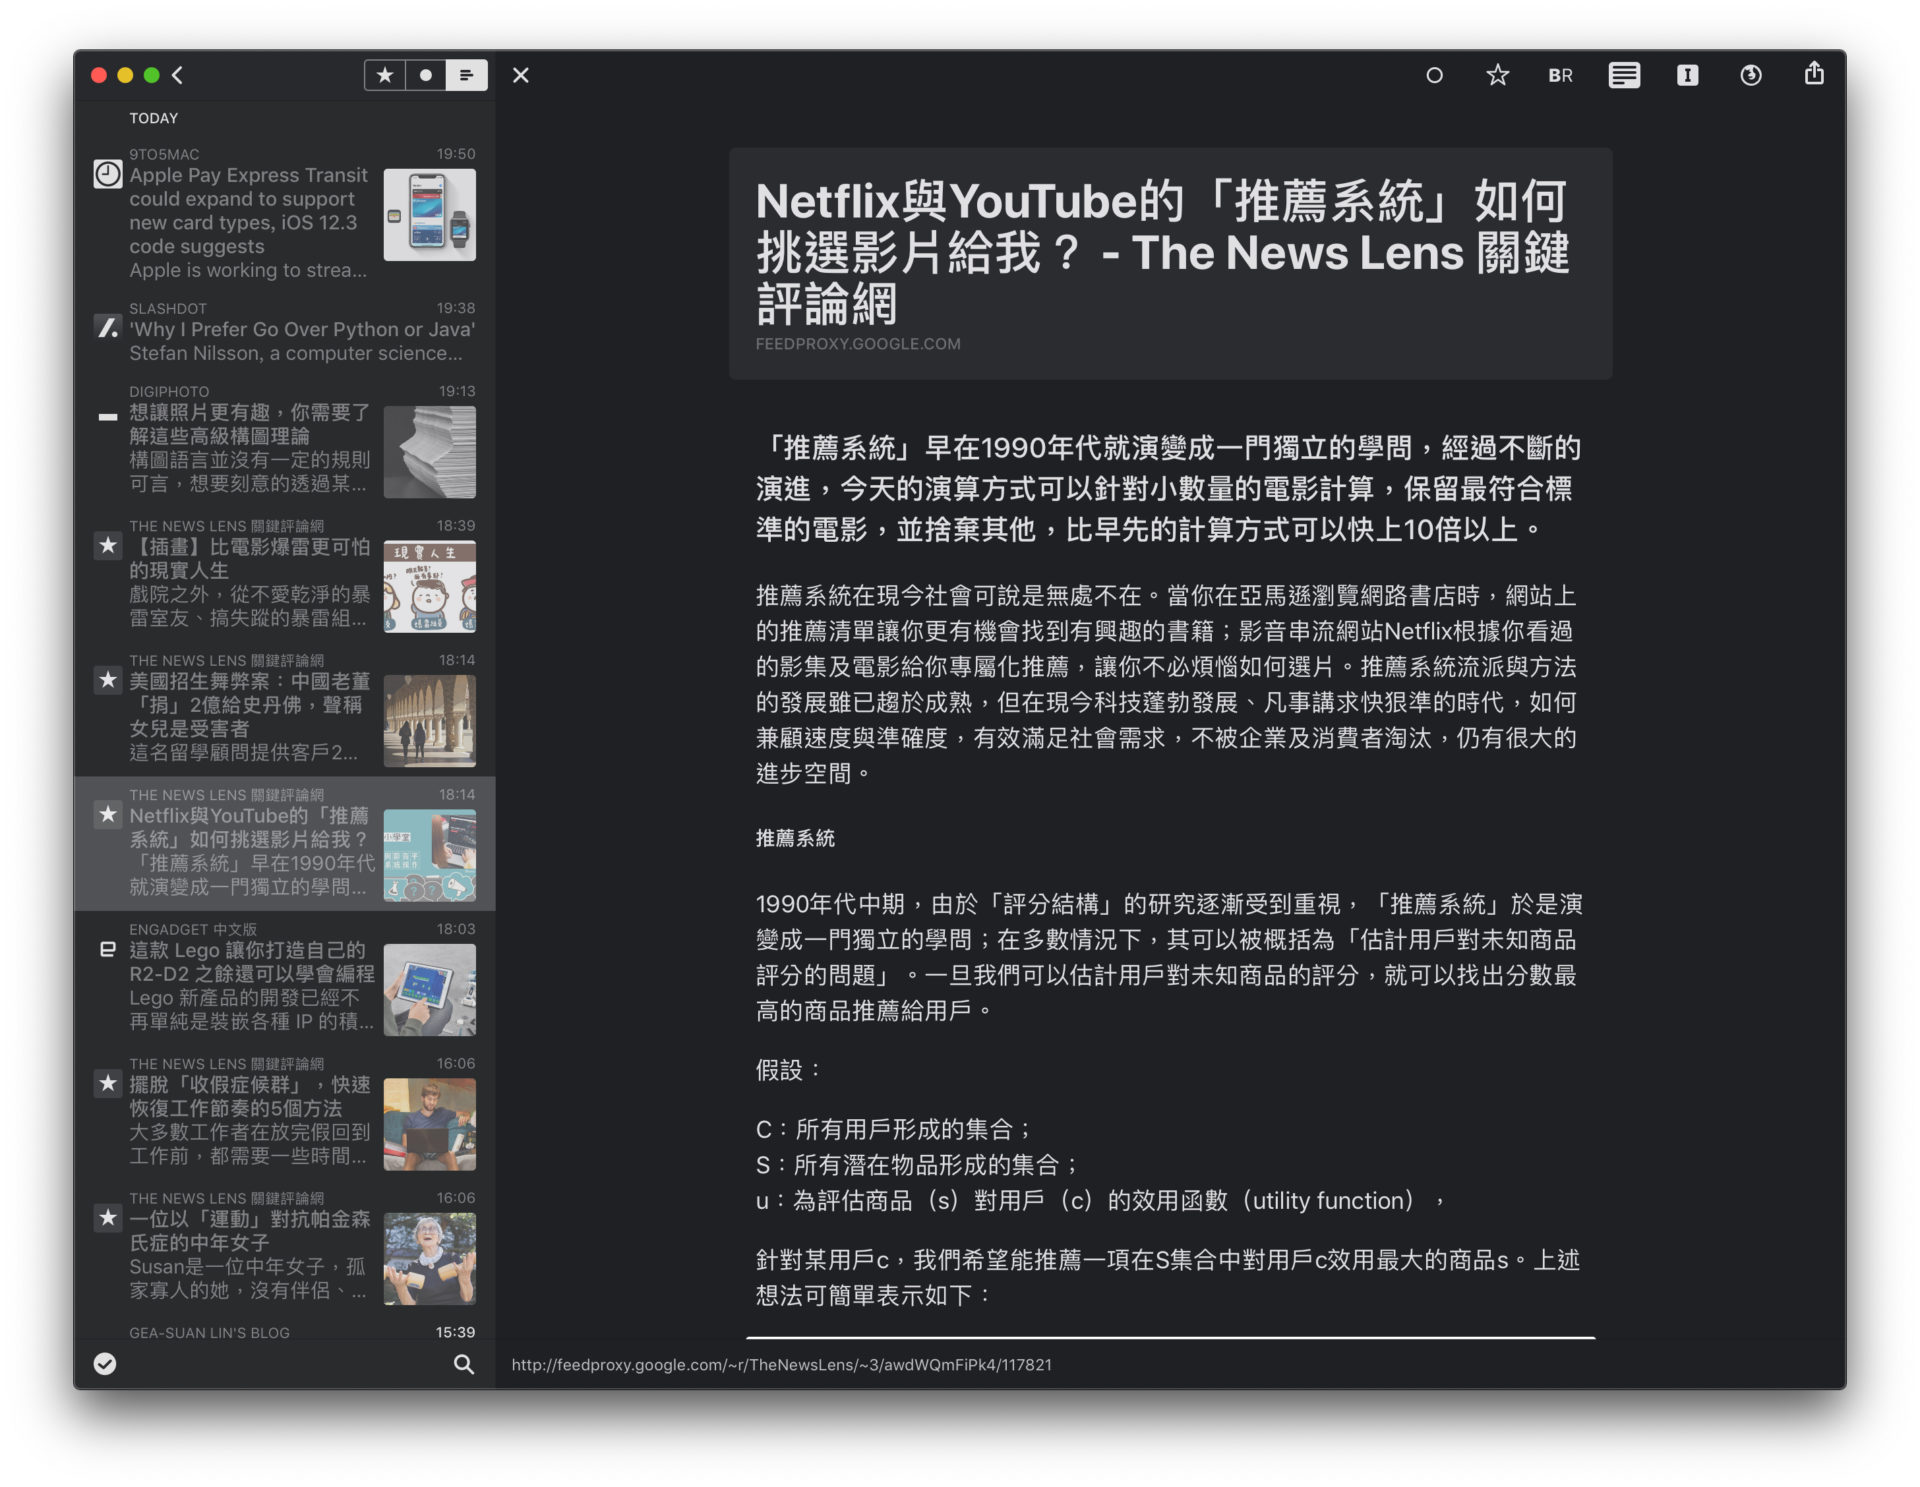Click star icon on 插畫 article
This screenshot has height=1487, width=1920.
[x=107, y=545]
